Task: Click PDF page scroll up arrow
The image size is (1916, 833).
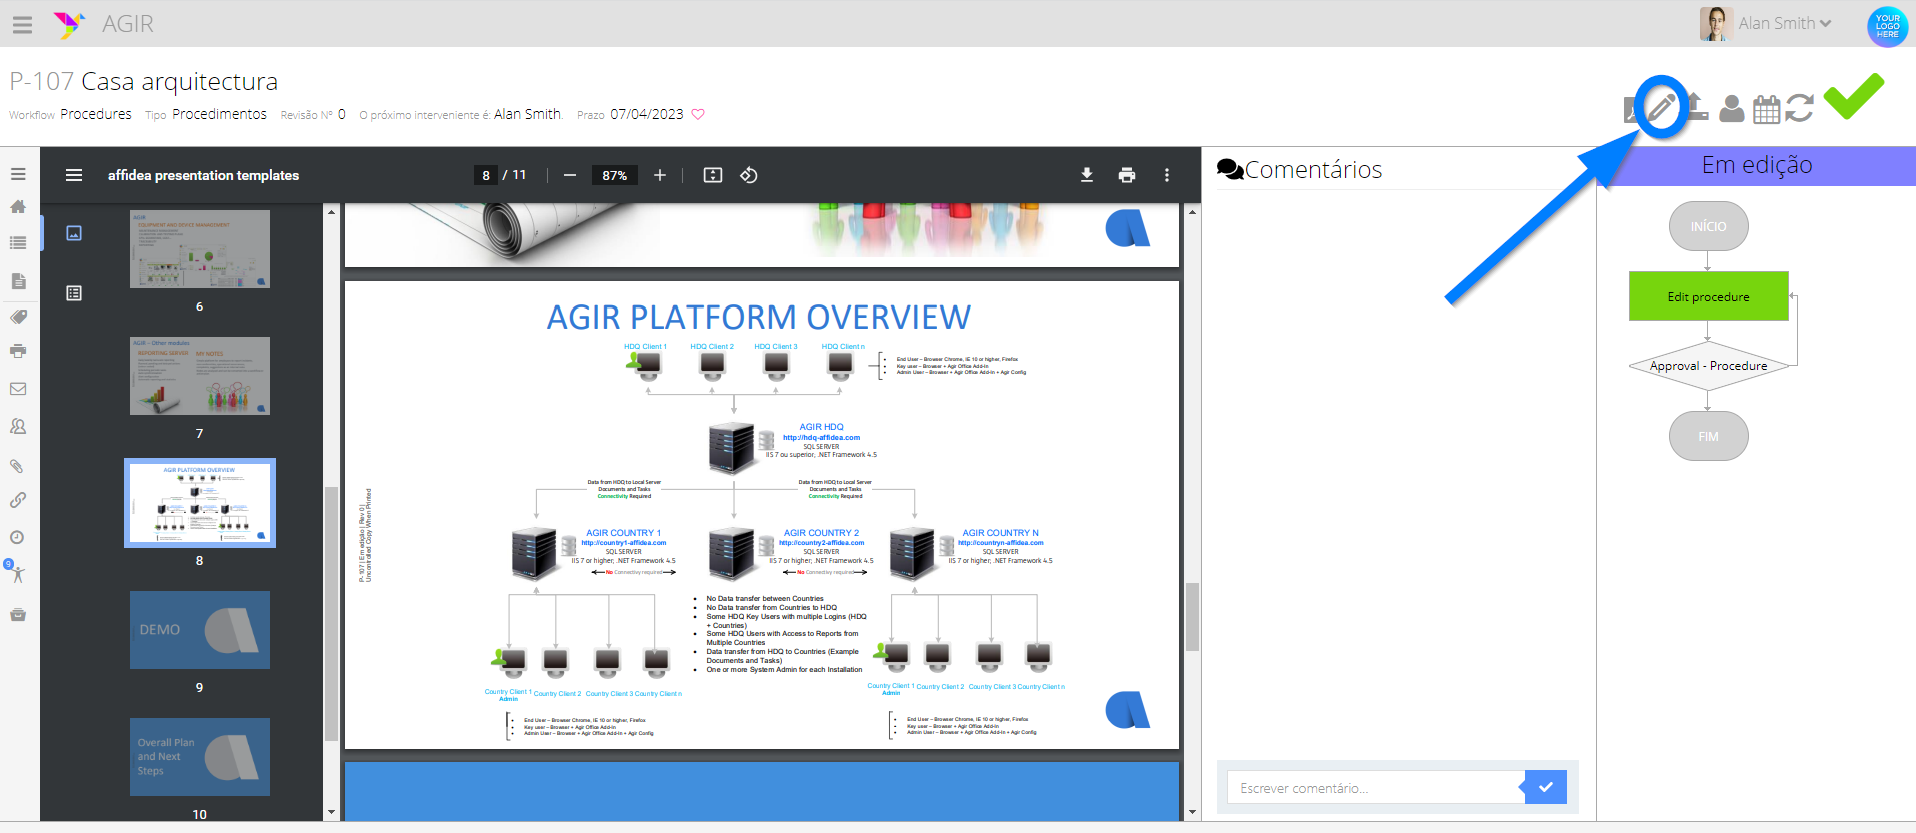Action: (x=1192, y=212)
